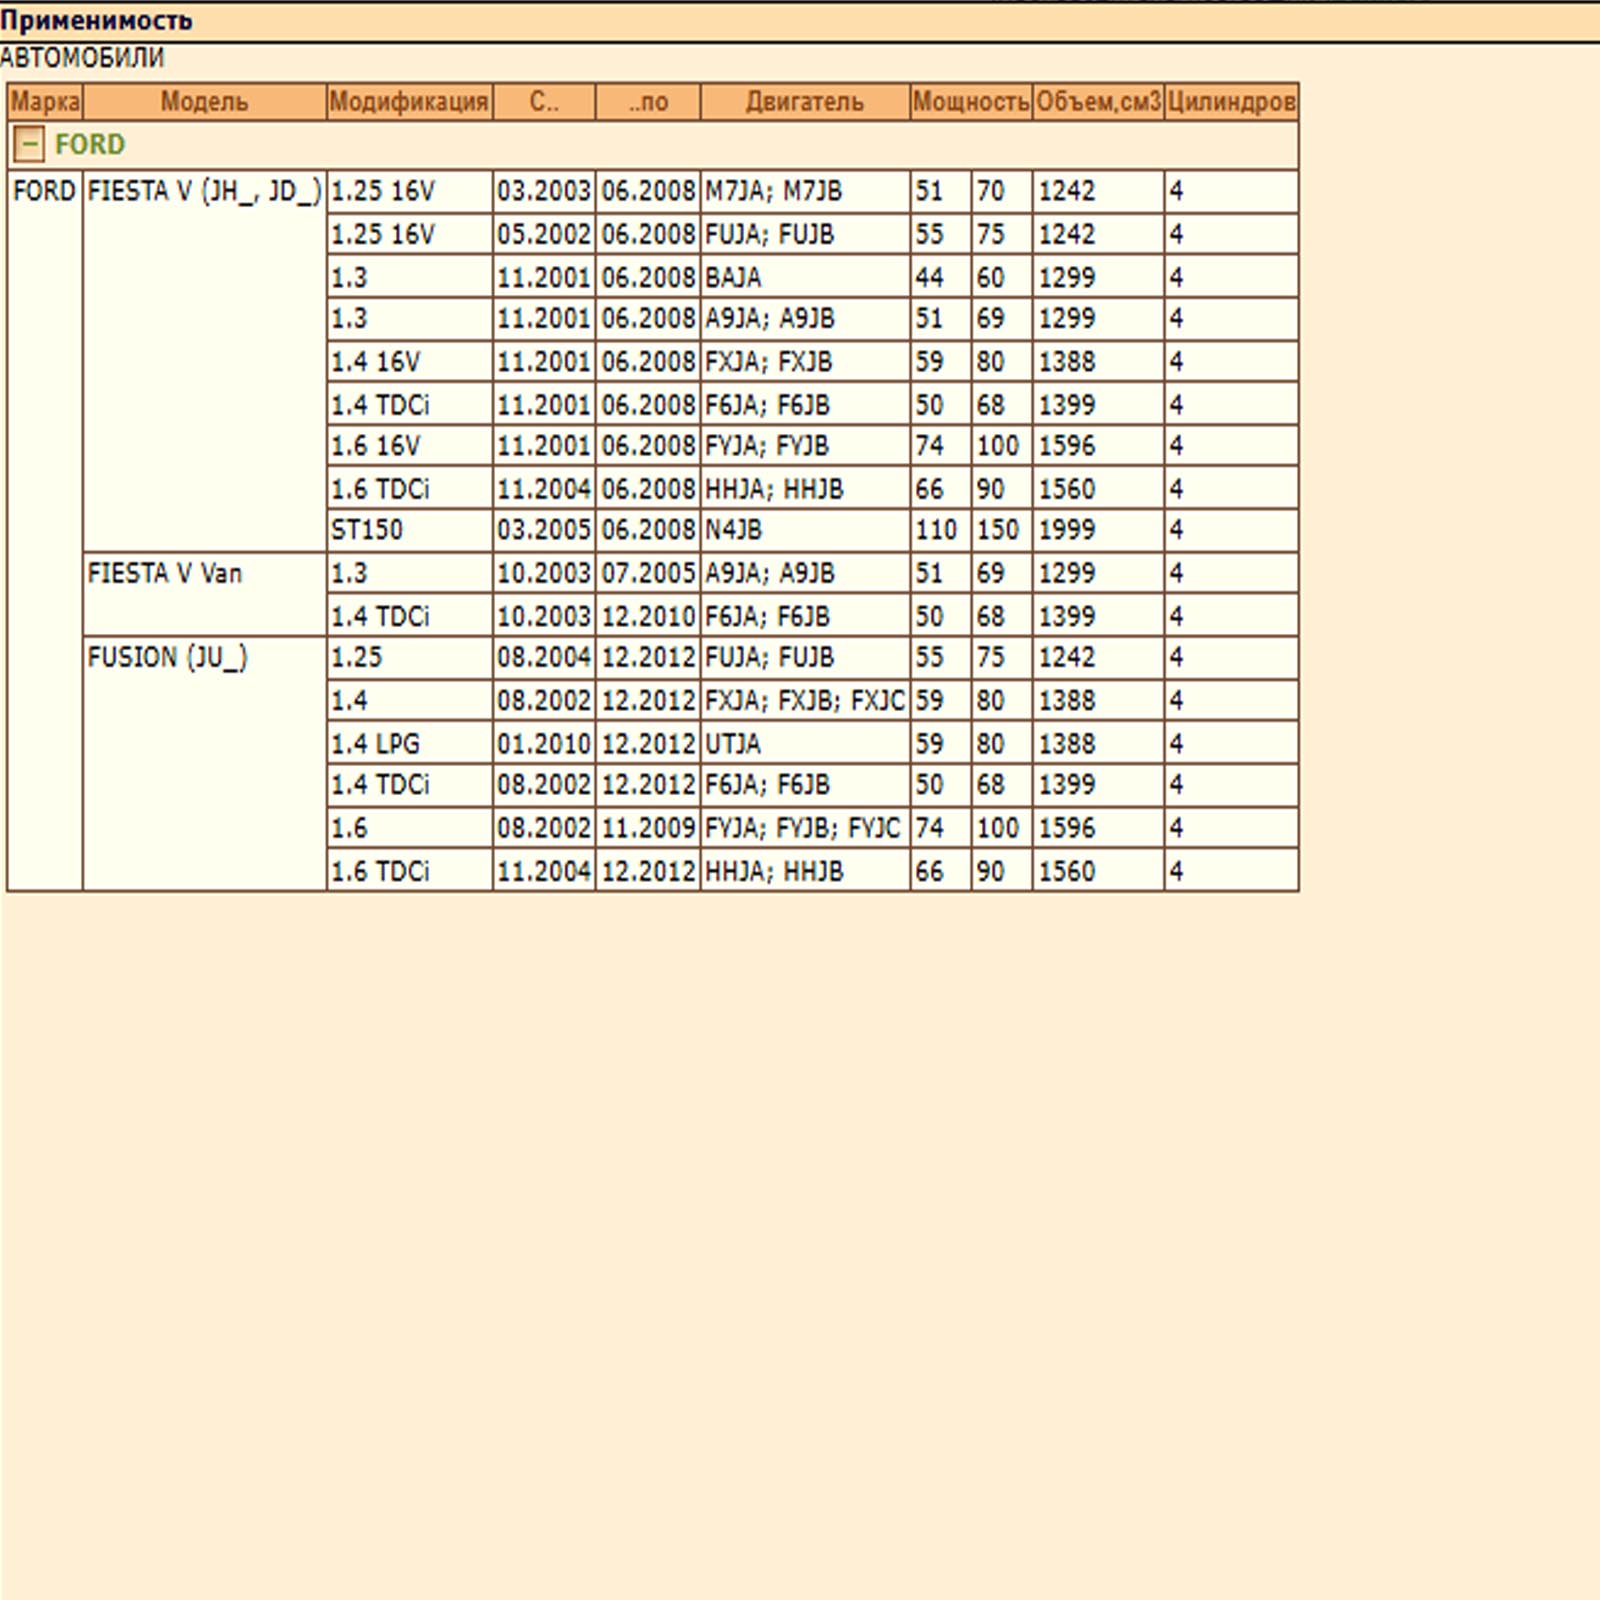
Task: Click the Цилиндров column header
Action: (x=1231, y=102)
